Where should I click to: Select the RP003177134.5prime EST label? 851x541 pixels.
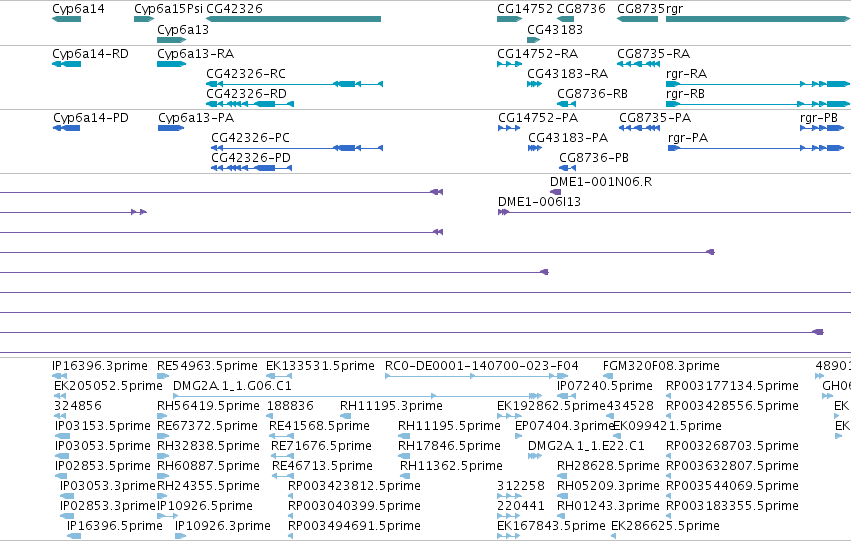tap(732, 385)
